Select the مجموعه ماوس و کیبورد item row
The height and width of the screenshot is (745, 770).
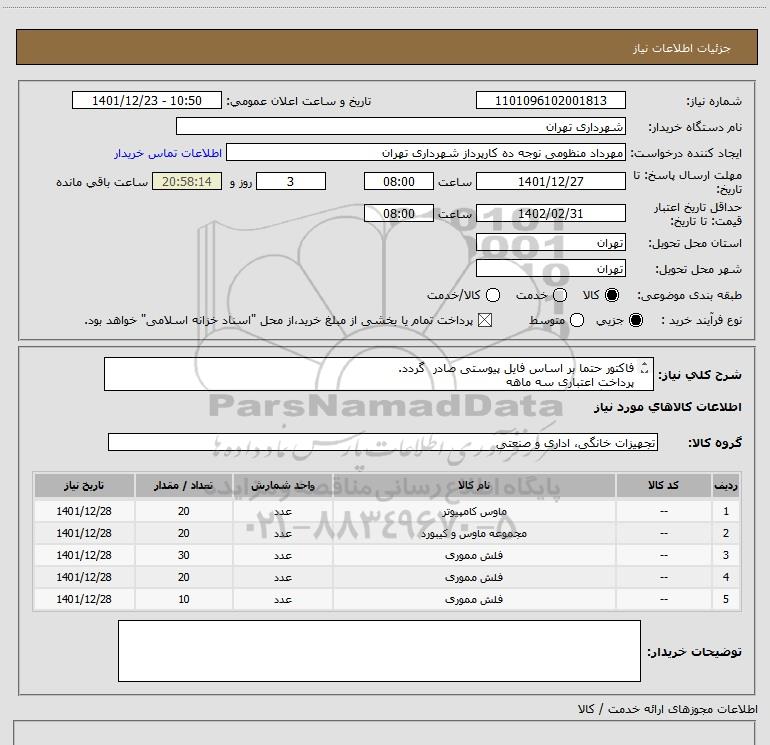387,533
